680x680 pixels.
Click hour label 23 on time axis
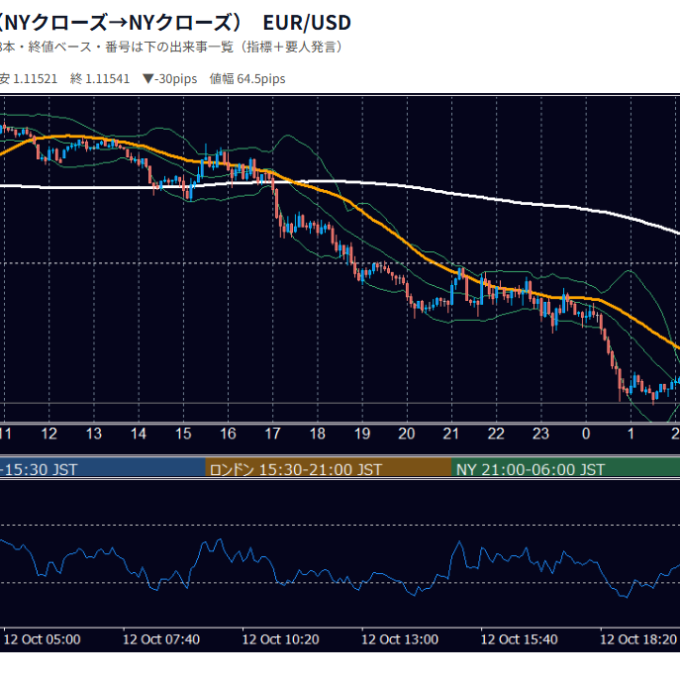(x=541, y=434)
